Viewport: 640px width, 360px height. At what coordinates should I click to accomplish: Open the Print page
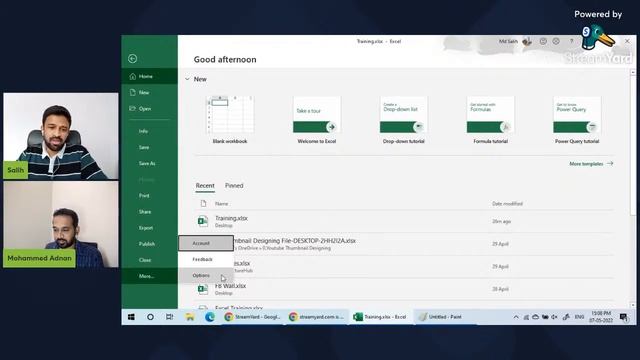click(149, 196)
